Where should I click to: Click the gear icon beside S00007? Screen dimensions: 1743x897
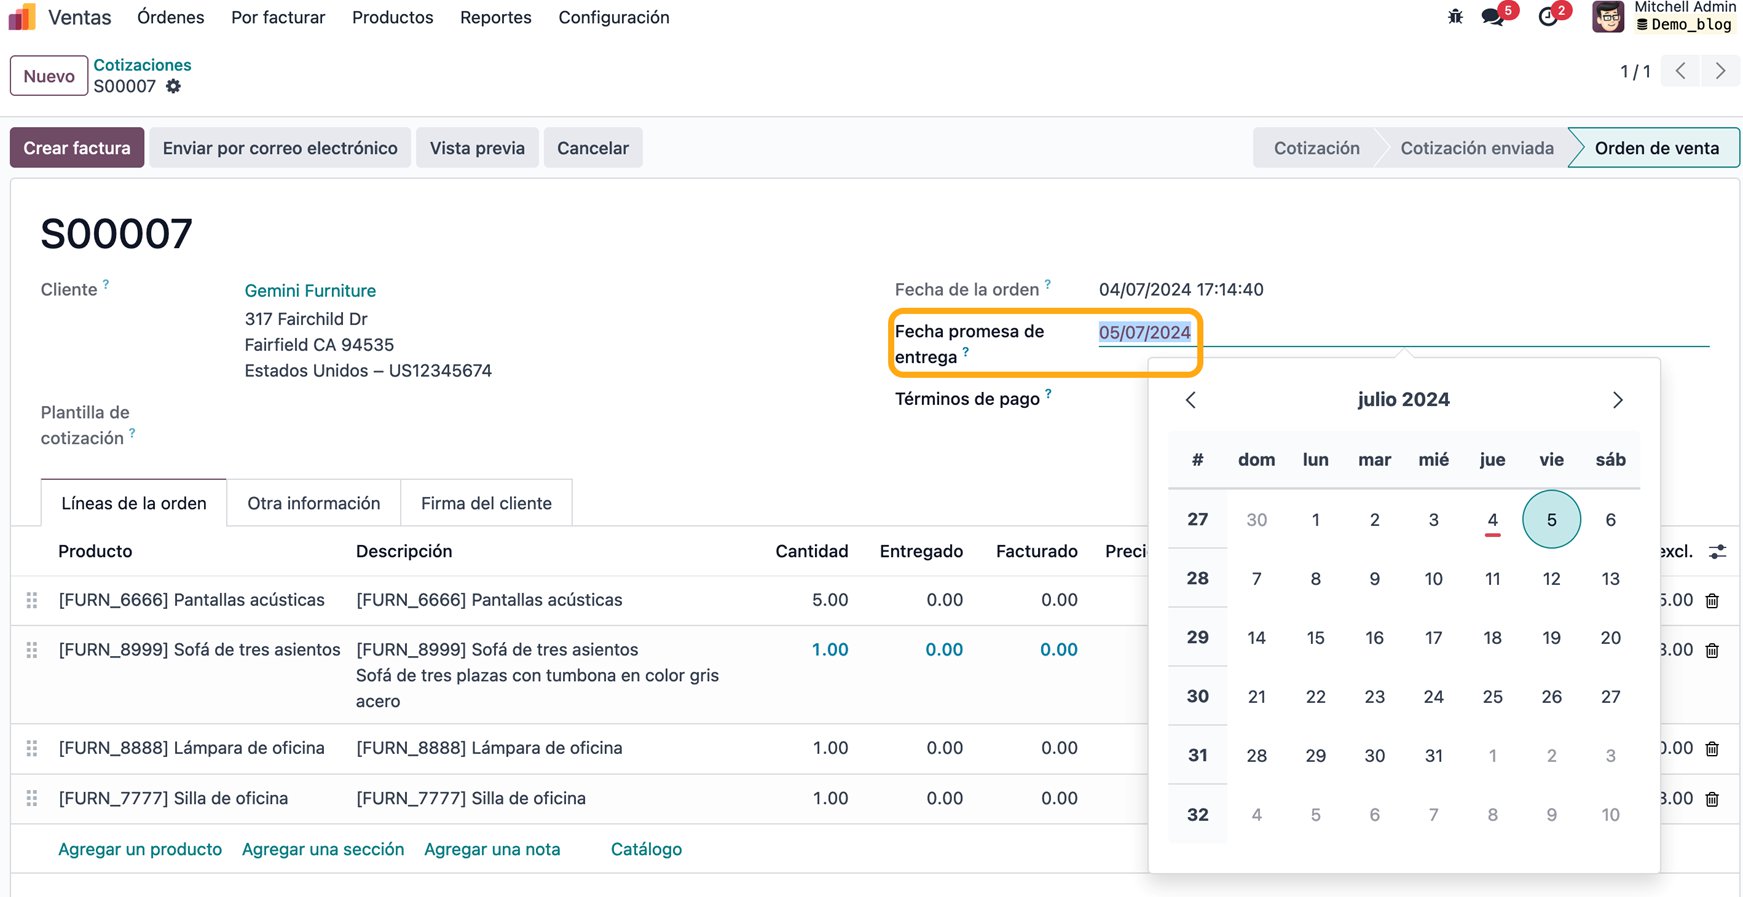(173, 86)
